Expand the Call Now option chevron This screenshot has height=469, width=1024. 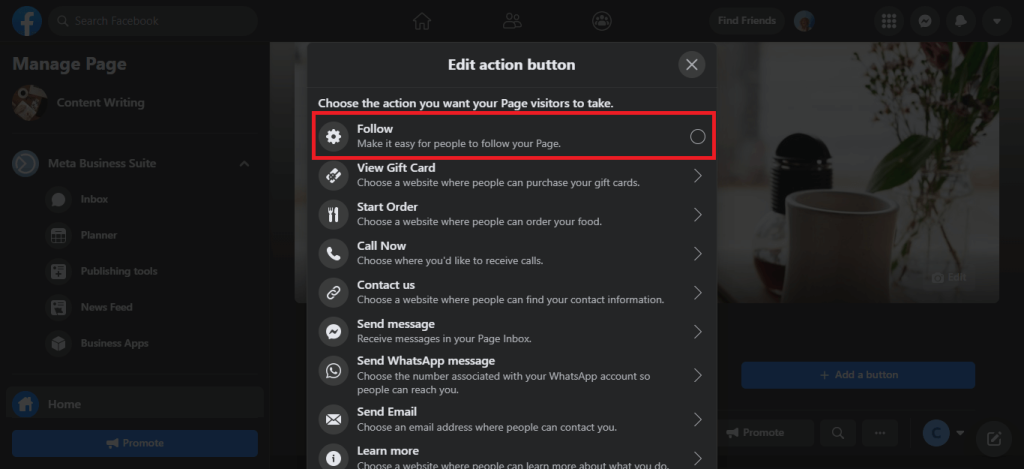[x=697, y=253]
